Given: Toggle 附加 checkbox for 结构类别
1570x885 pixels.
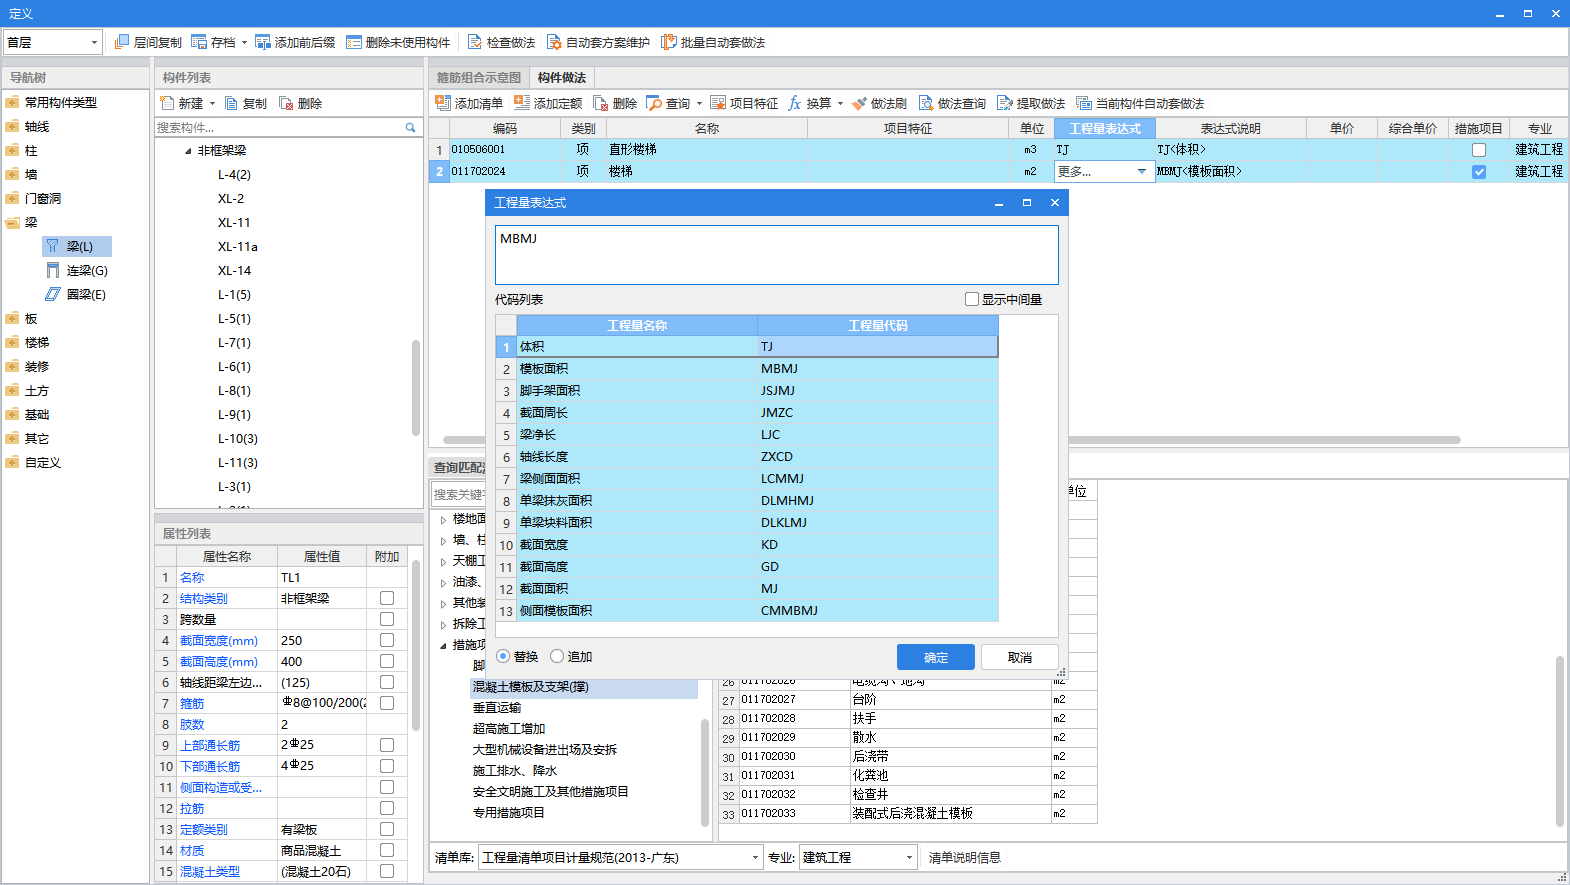Looking at the screenshot, I should (x=387, y=598).
